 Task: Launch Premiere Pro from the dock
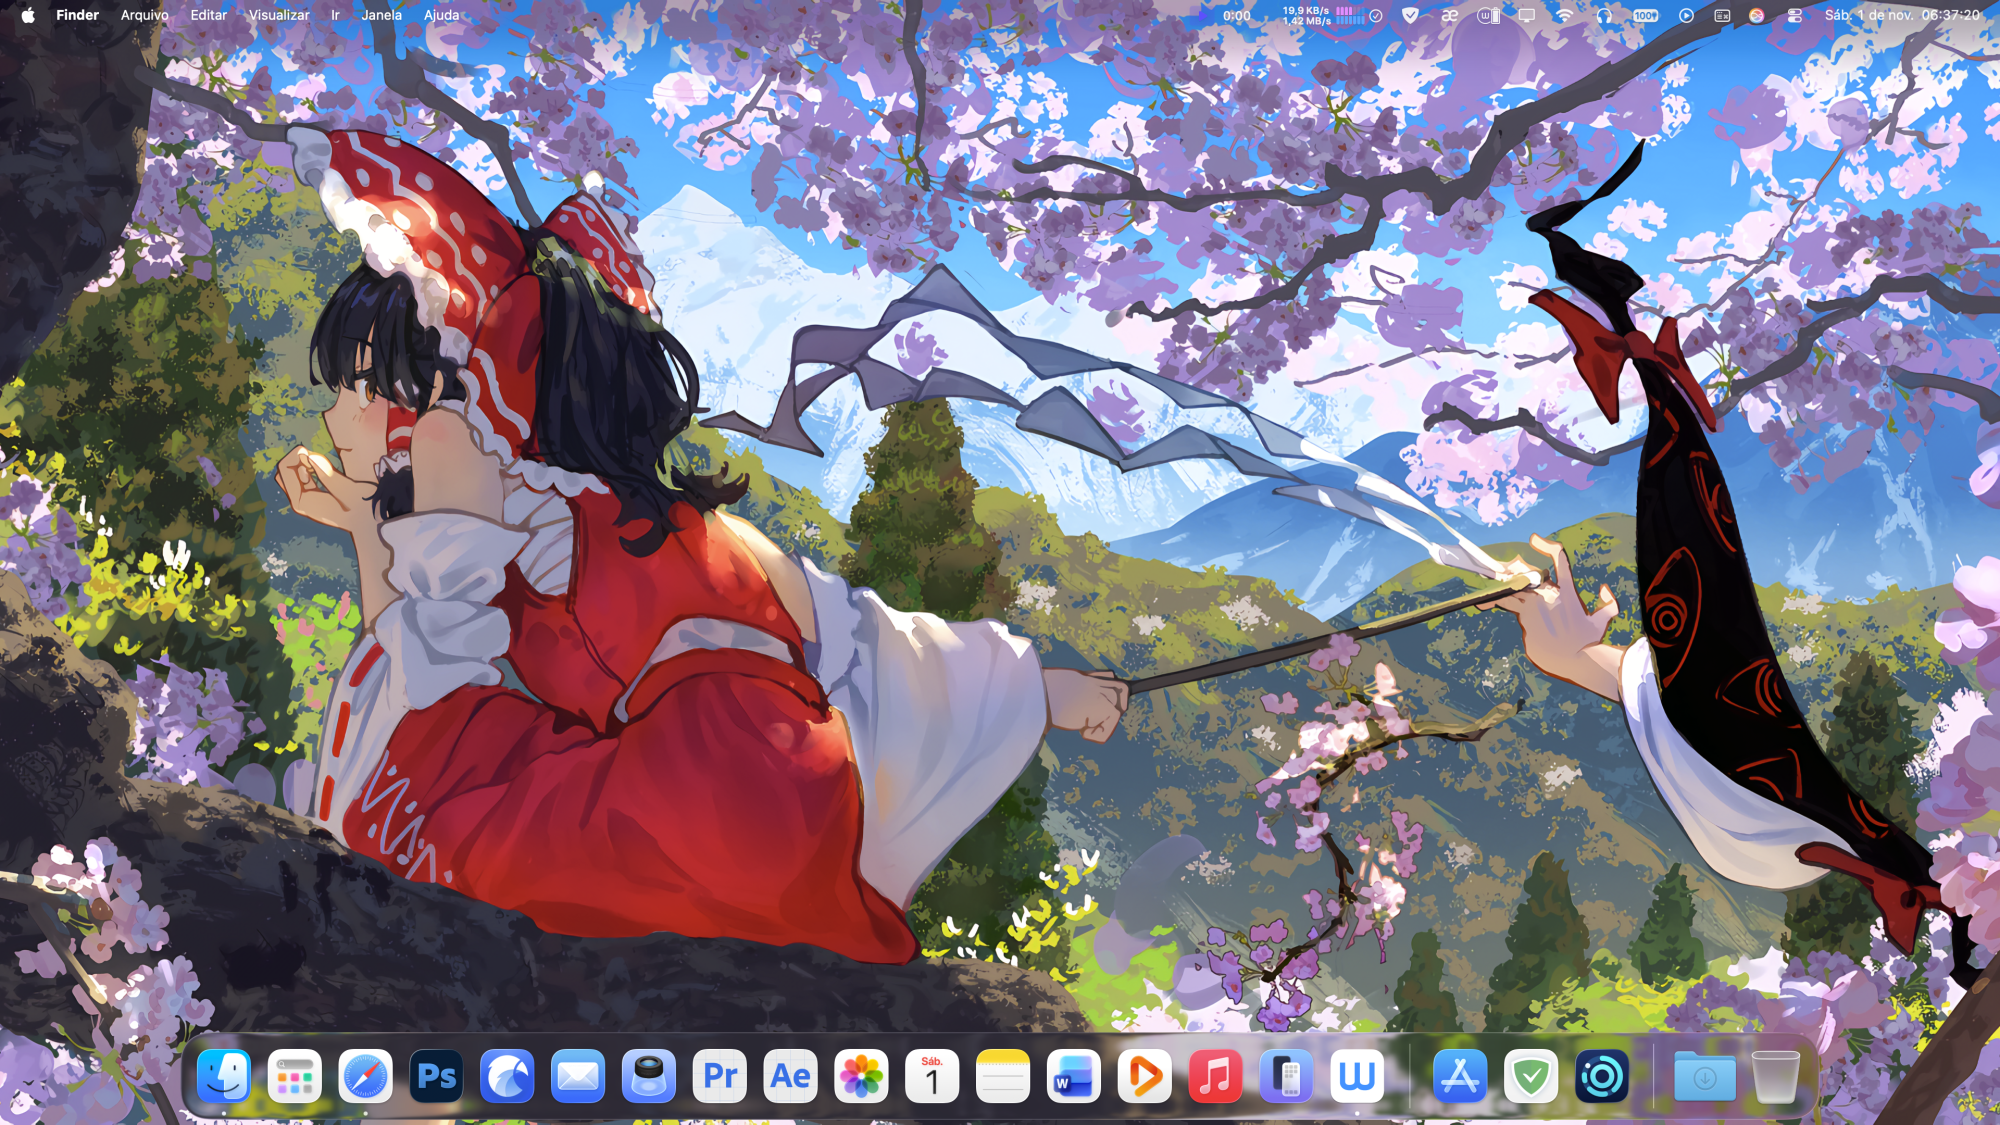point(720,1077)
